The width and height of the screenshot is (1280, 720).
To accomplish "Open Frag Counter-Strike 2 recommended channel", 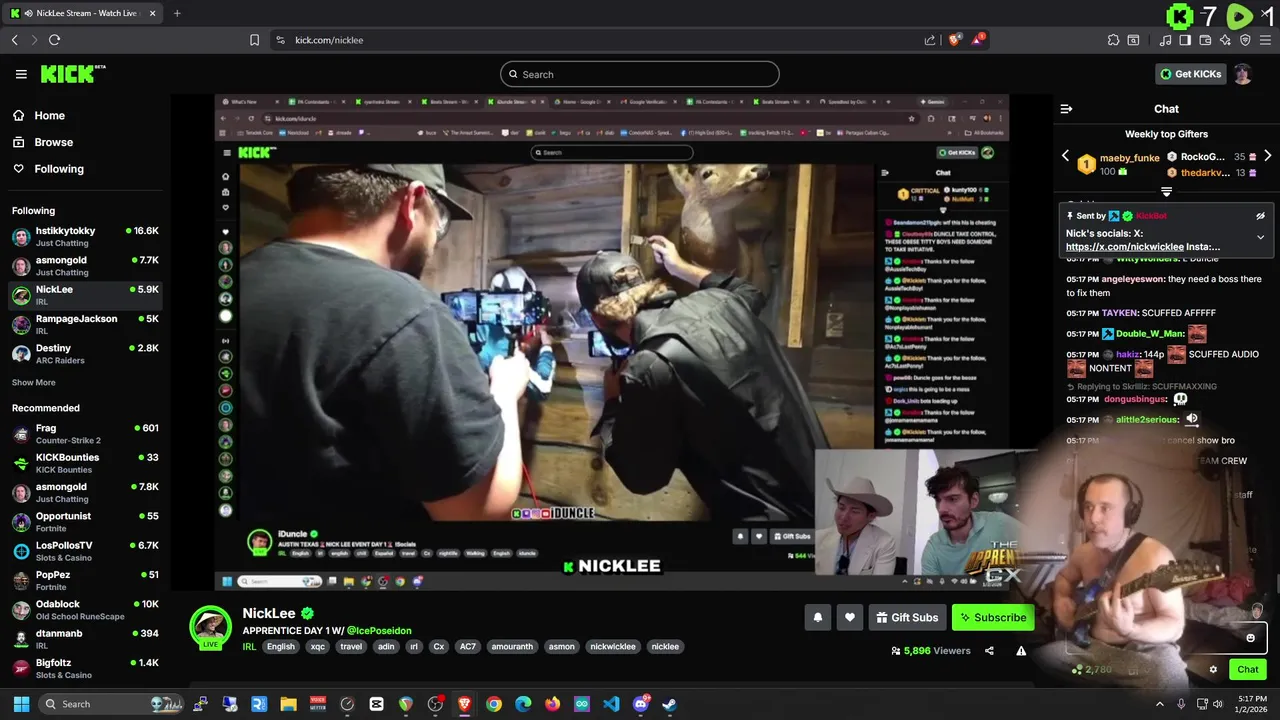I will click(x=85, y=434).
